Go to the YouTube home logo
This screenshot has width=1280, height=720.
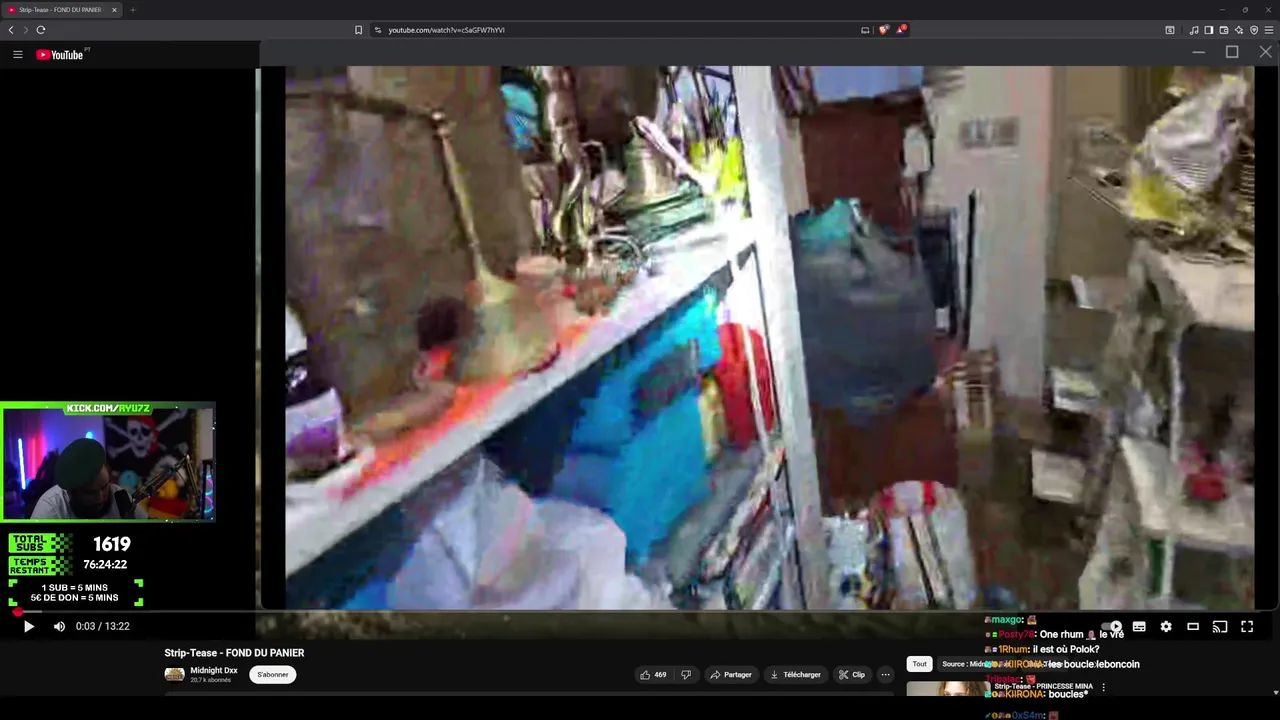pos(60,55)
